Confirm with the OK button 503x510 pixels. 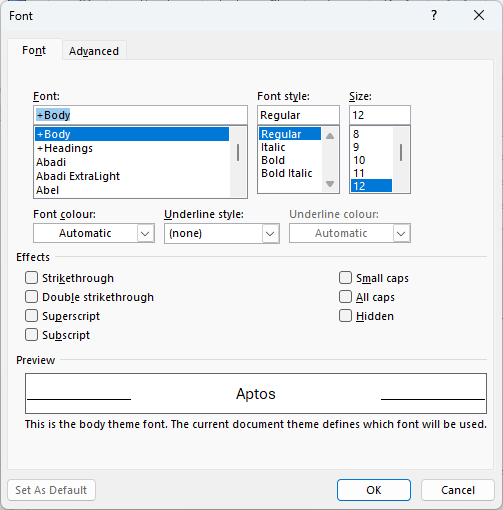click(374, 490)
